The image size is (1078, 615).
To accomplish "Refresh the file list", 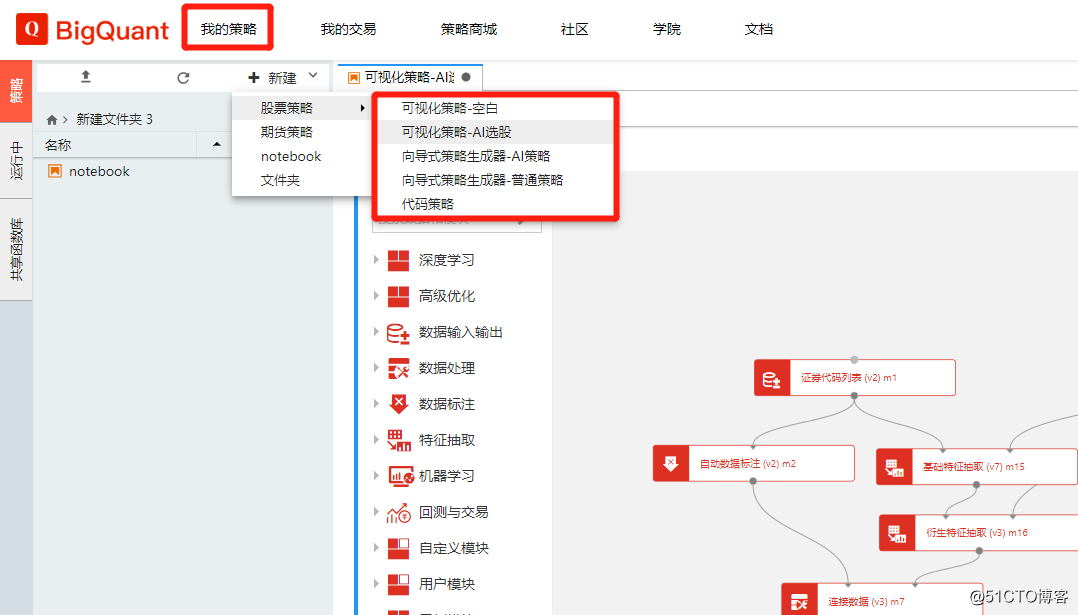I will coord(183,78).
